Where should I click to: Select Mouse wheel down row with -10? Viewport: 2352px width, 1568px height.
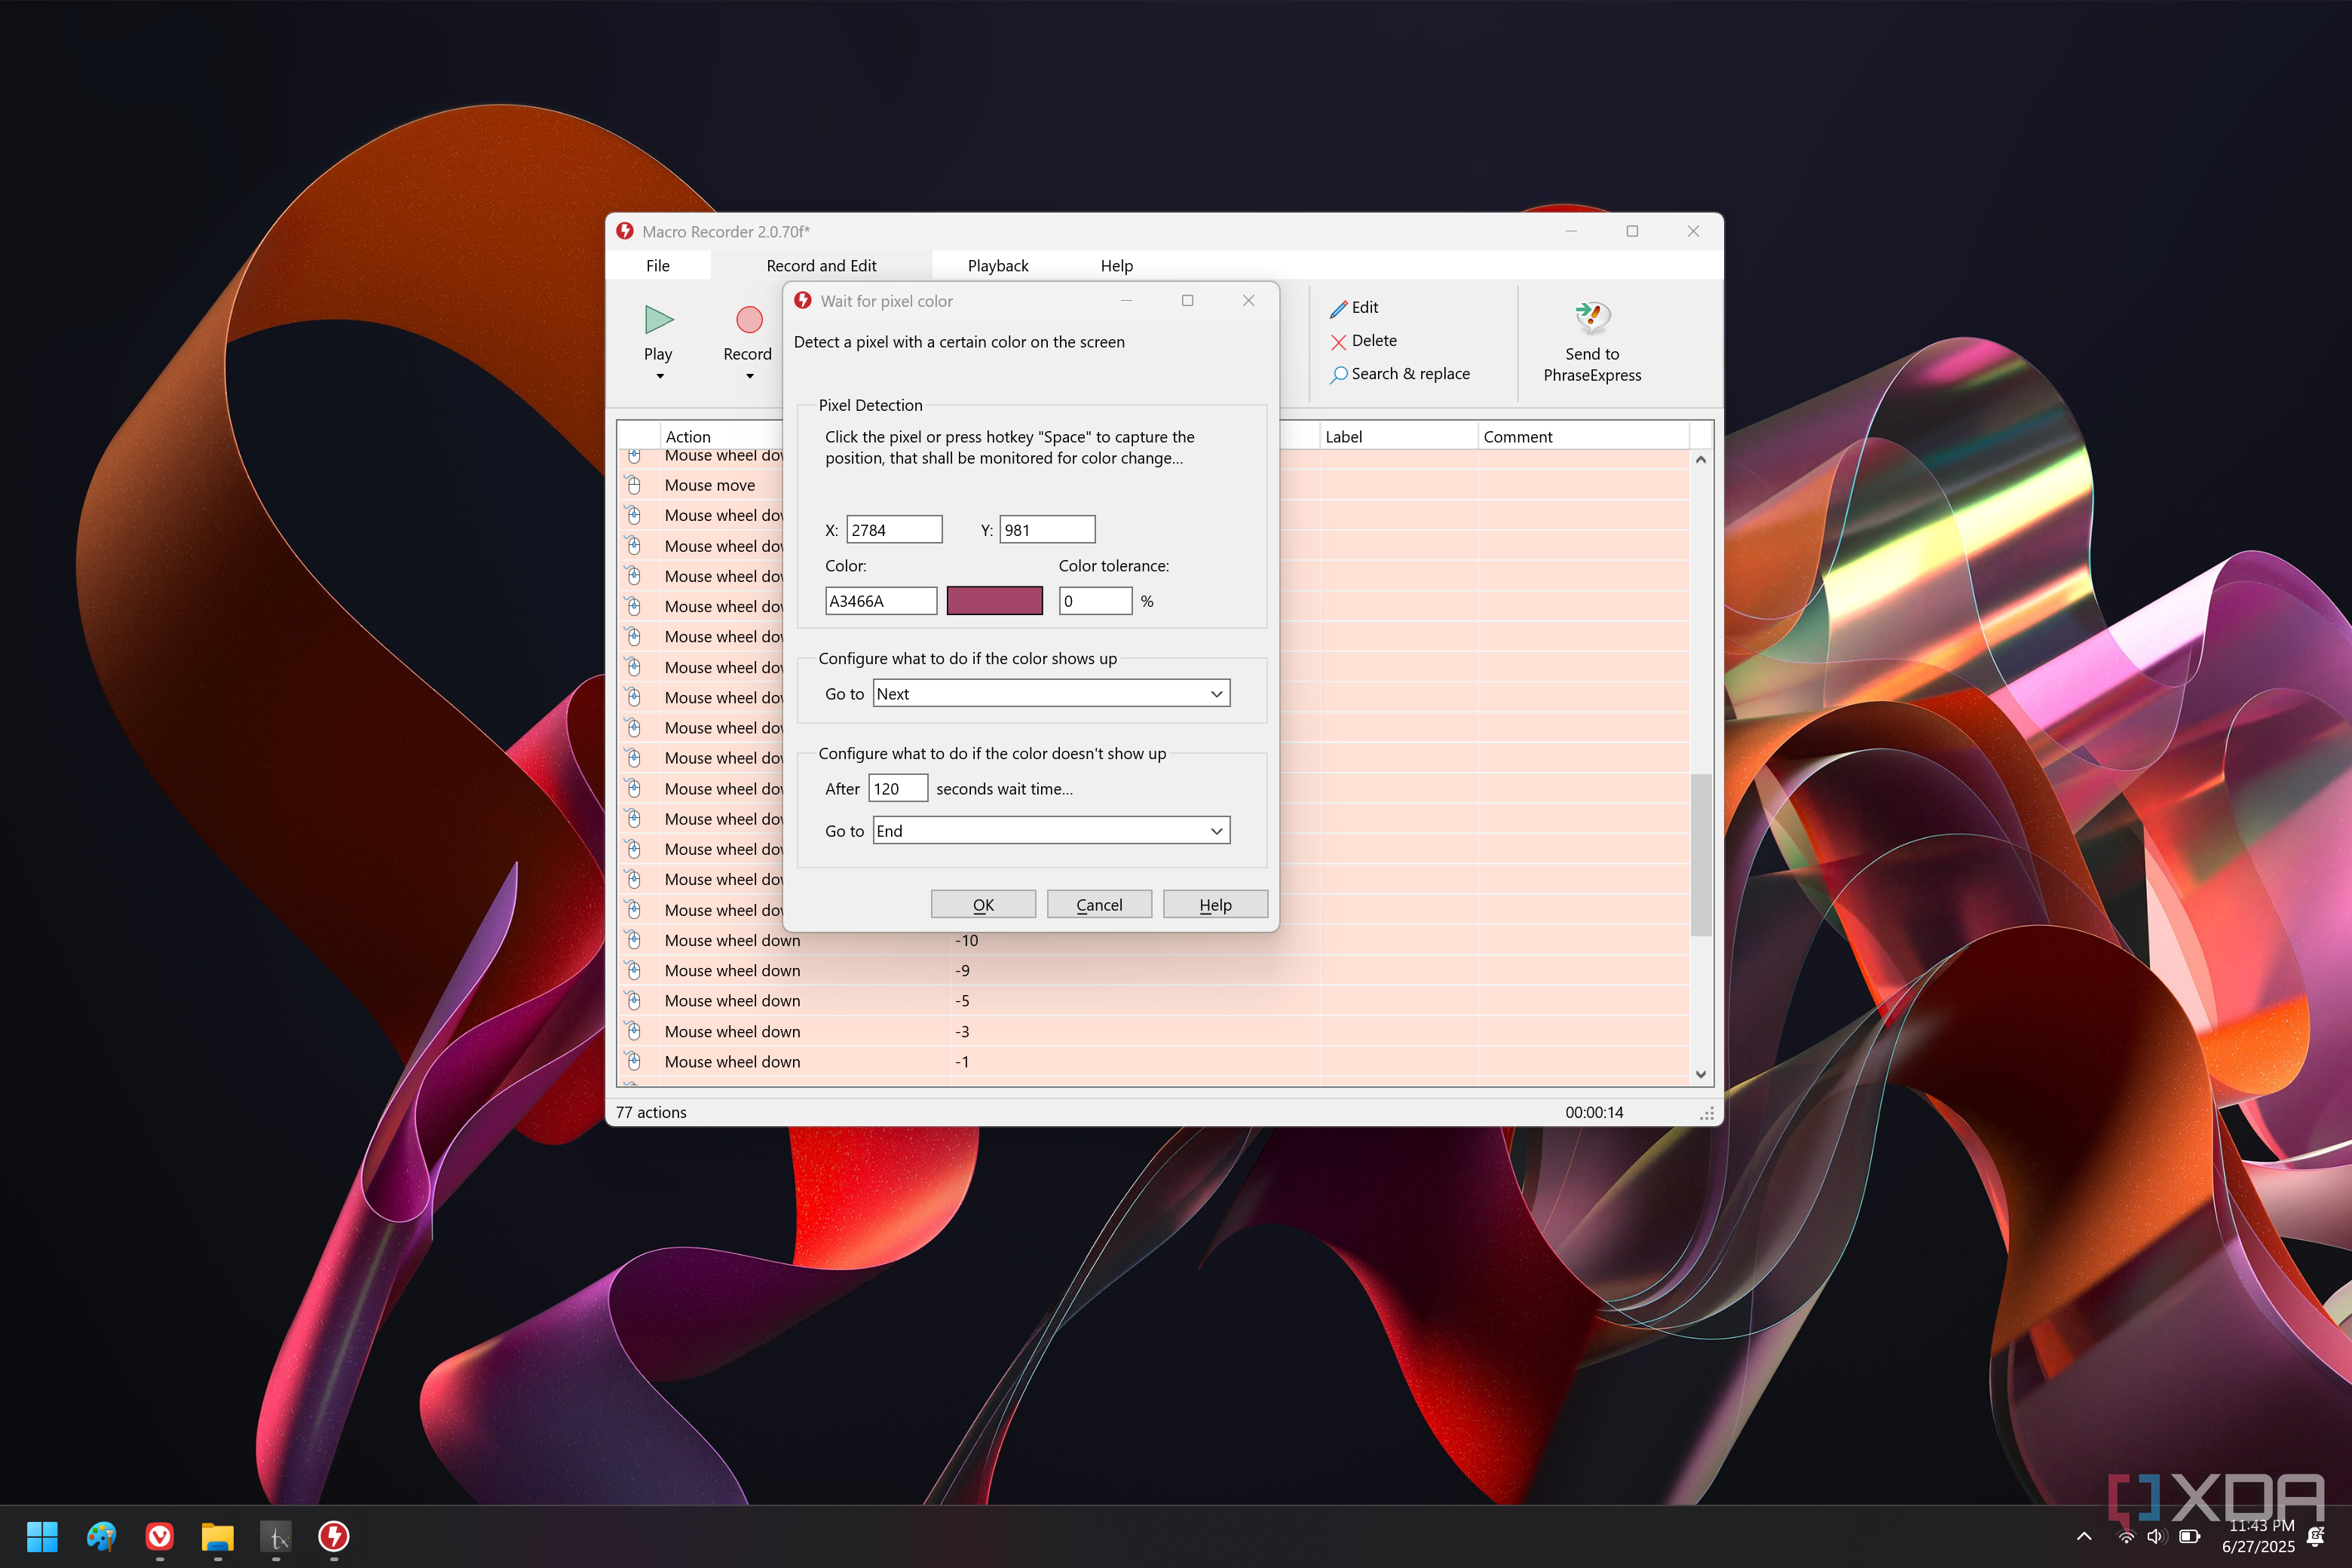1154,941
